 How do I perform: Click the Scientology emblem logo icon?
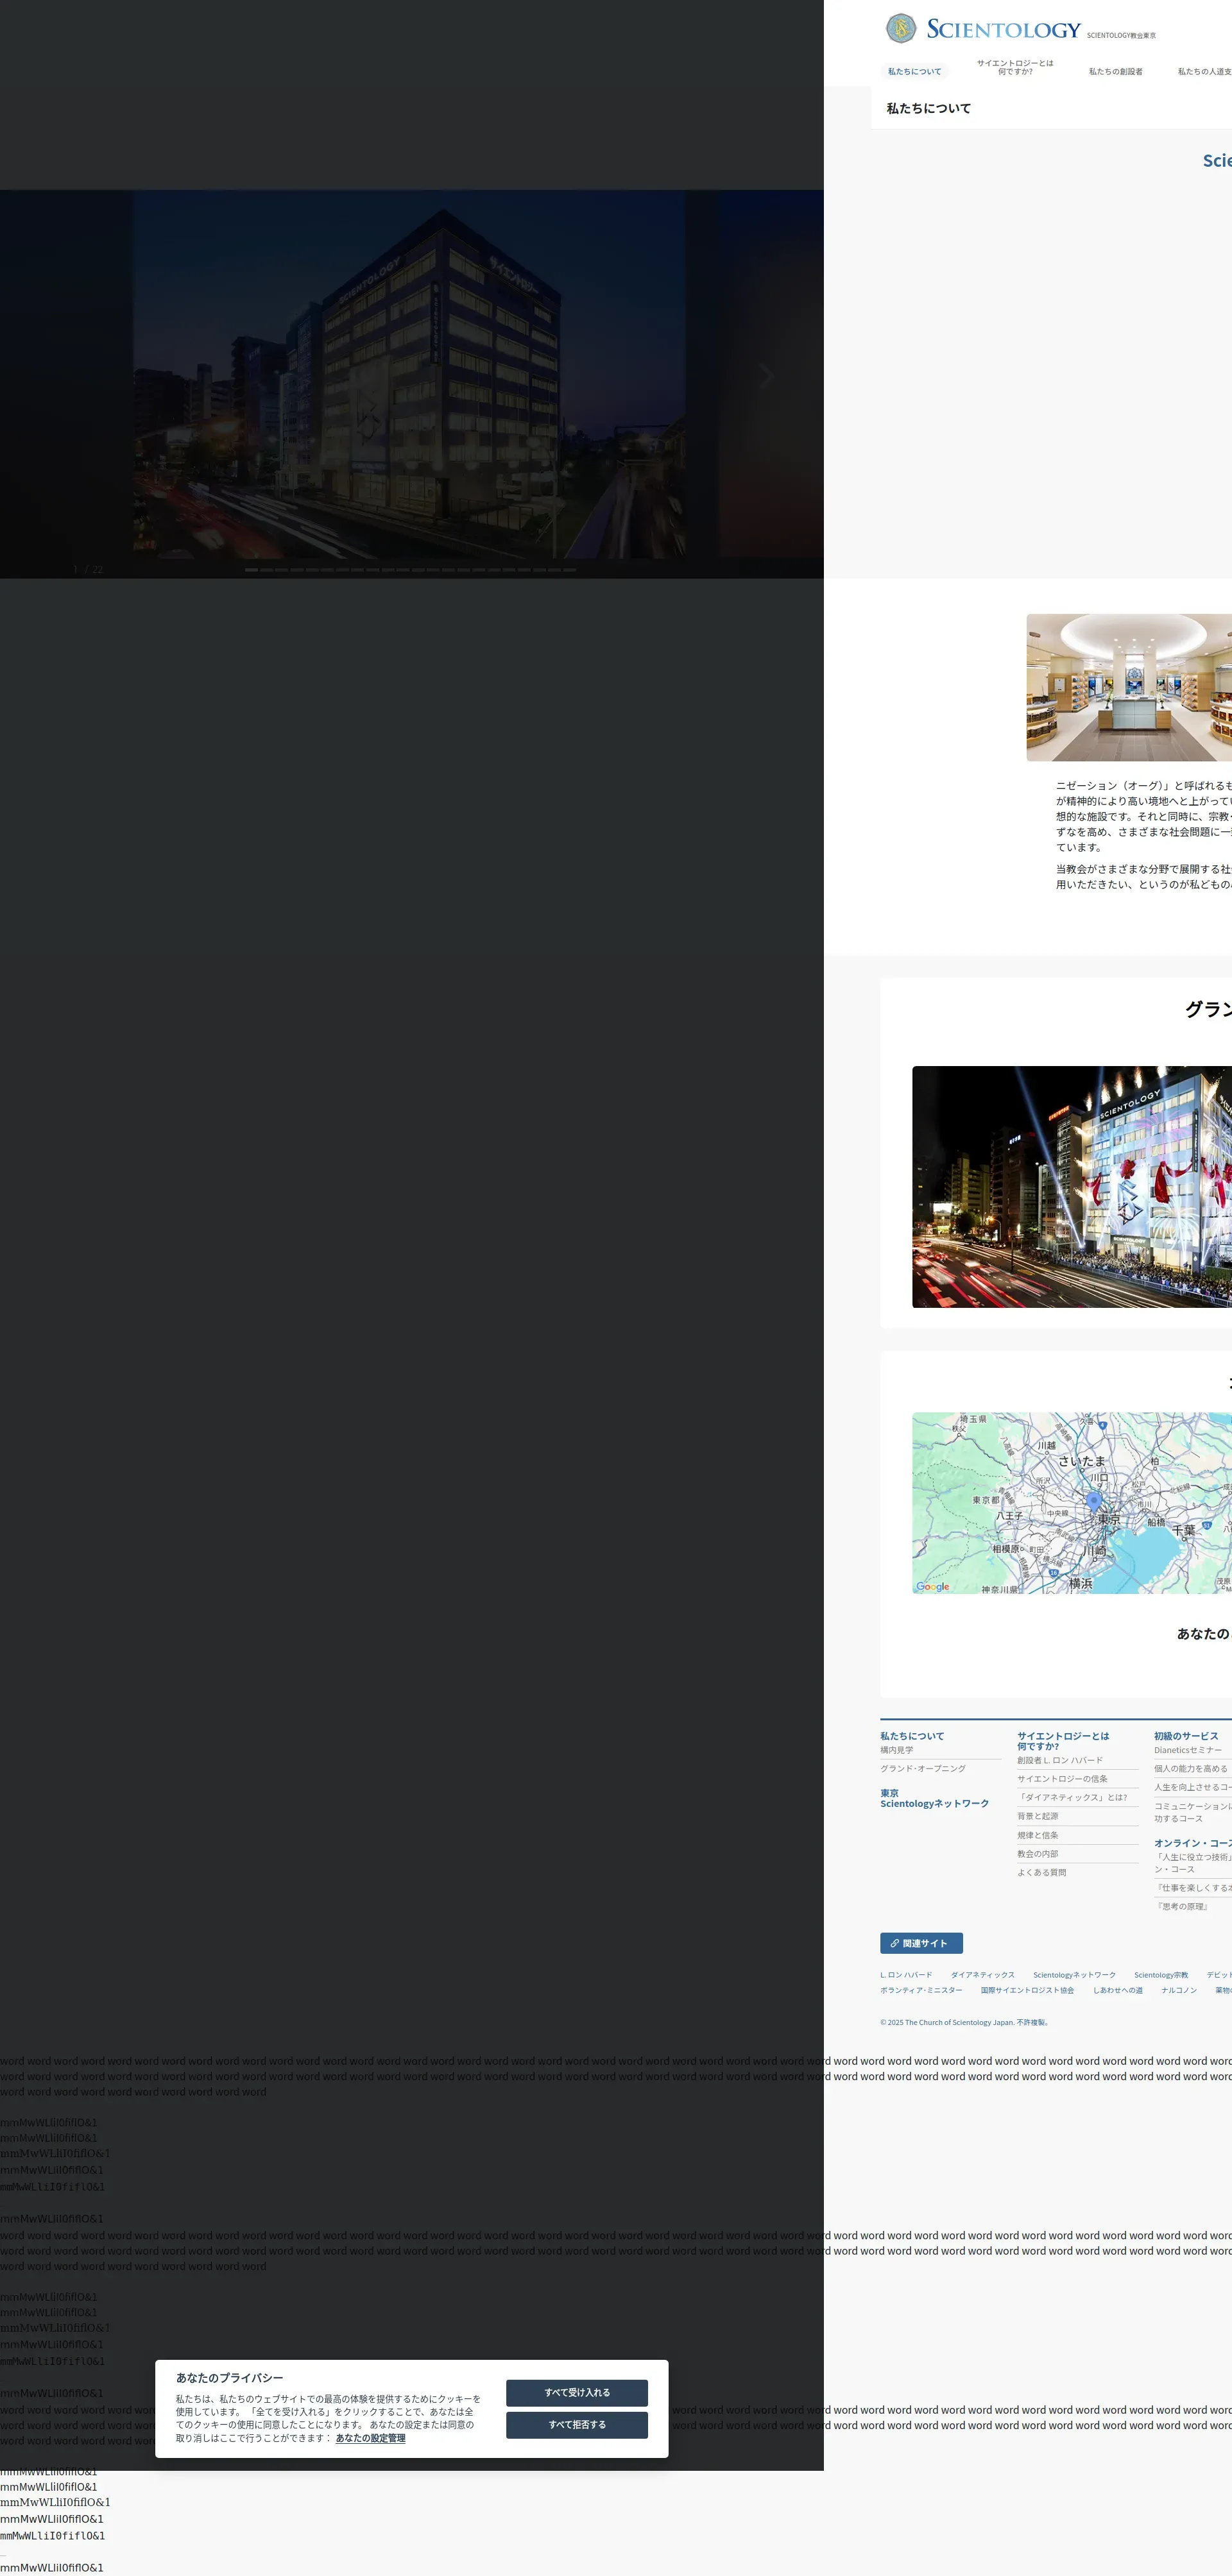tap(901, 28)
